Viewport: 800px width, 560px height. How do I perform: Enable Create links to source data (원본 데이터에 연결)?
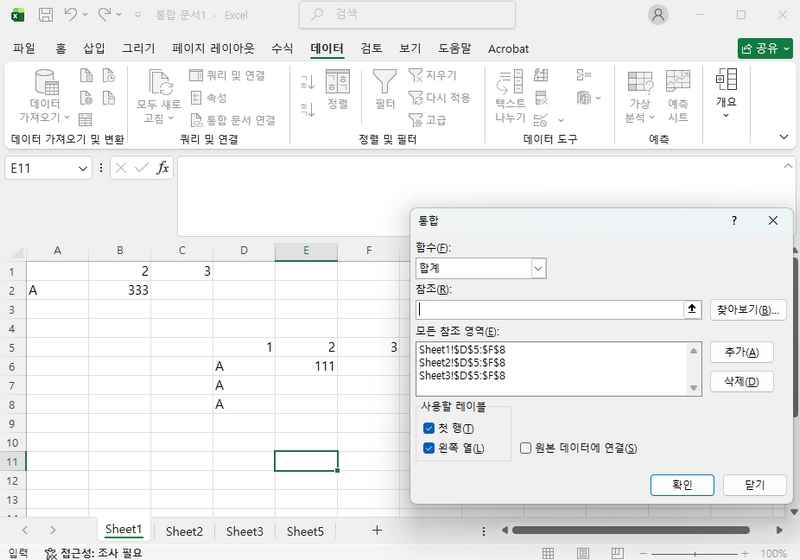coord(526,448)
